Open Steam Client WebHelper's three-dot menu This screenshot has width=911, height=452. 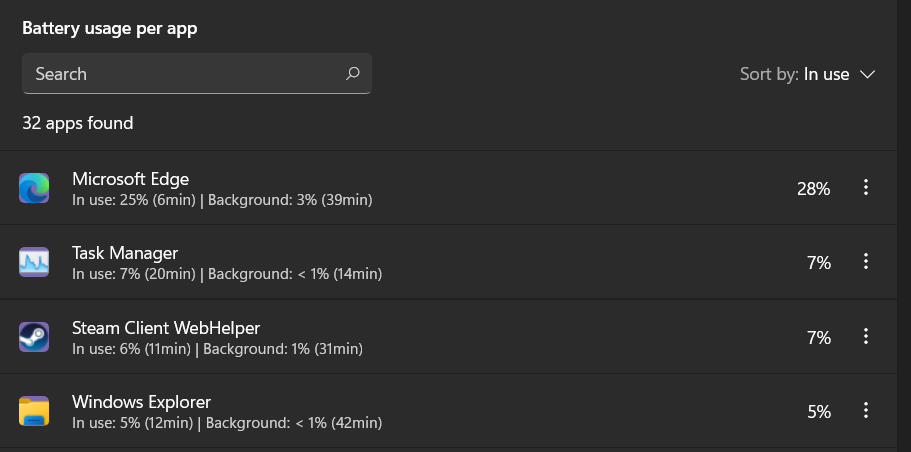tap(866, 337)
